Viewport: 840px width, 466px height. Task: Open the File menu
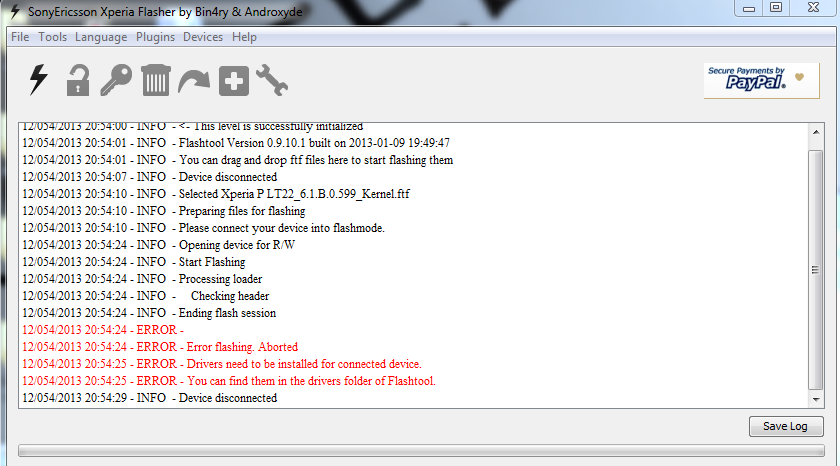pos(20,37)
